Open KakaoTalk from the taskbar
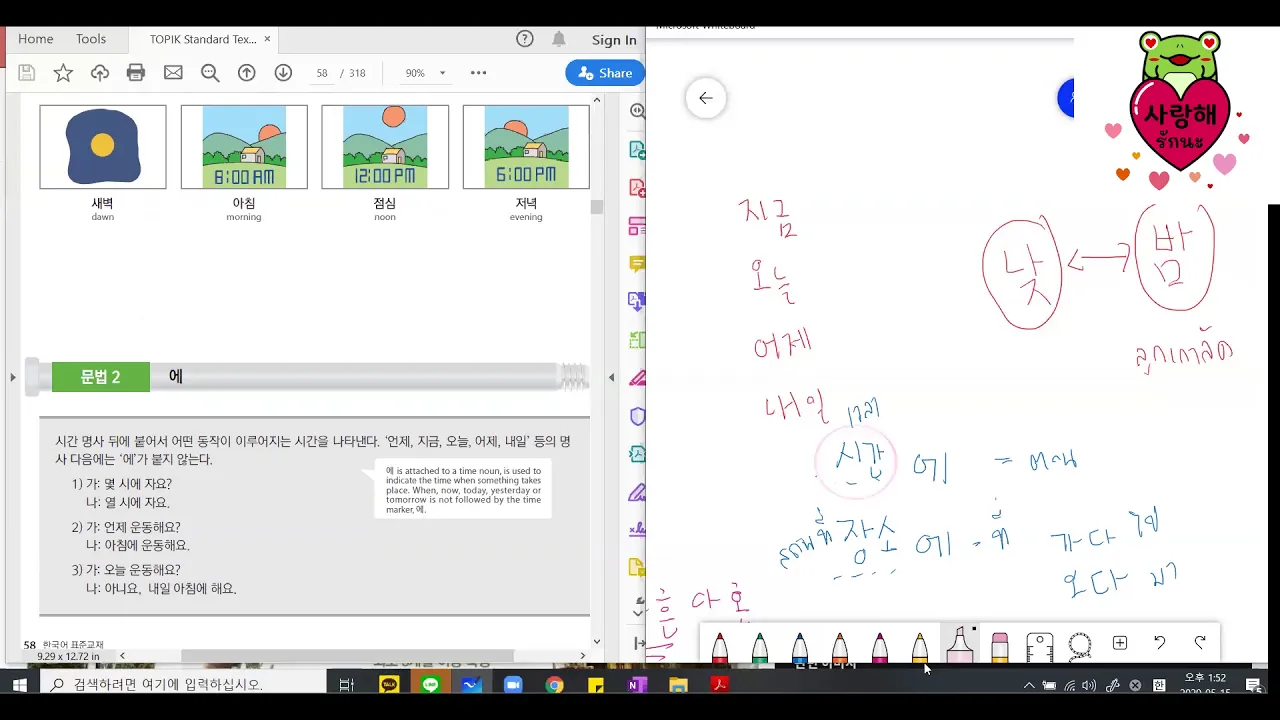The image size is (1280, 720). [x=389, y=685]
